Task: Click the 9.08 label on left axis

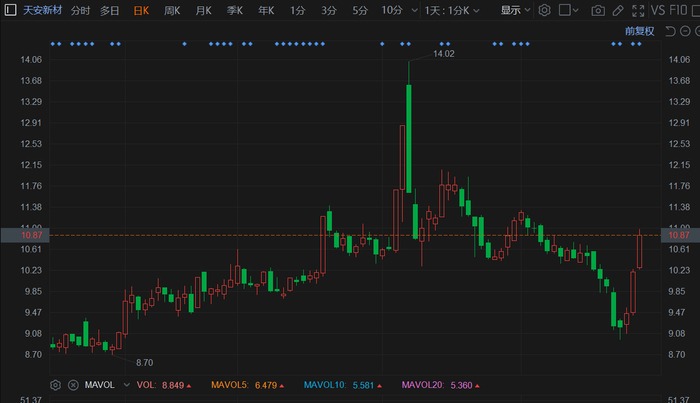Action: (x=33, y=333)
